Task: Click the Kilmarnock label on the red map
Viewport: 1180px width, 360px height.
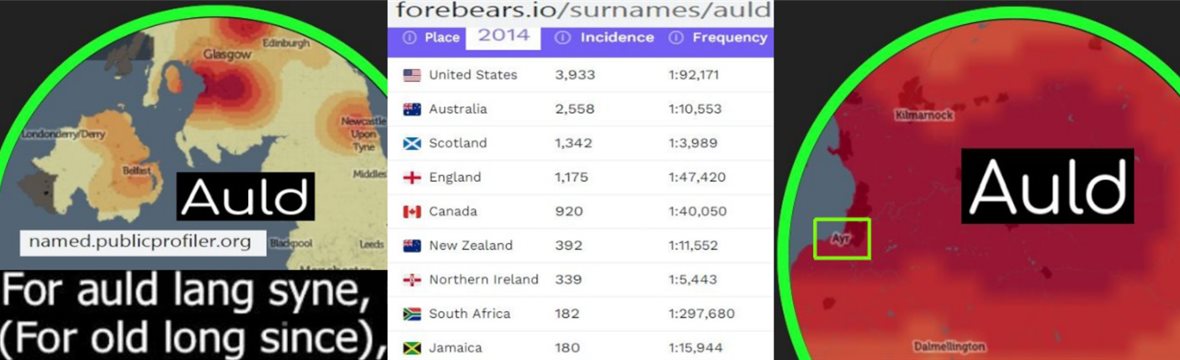Action: pos(925,115)
